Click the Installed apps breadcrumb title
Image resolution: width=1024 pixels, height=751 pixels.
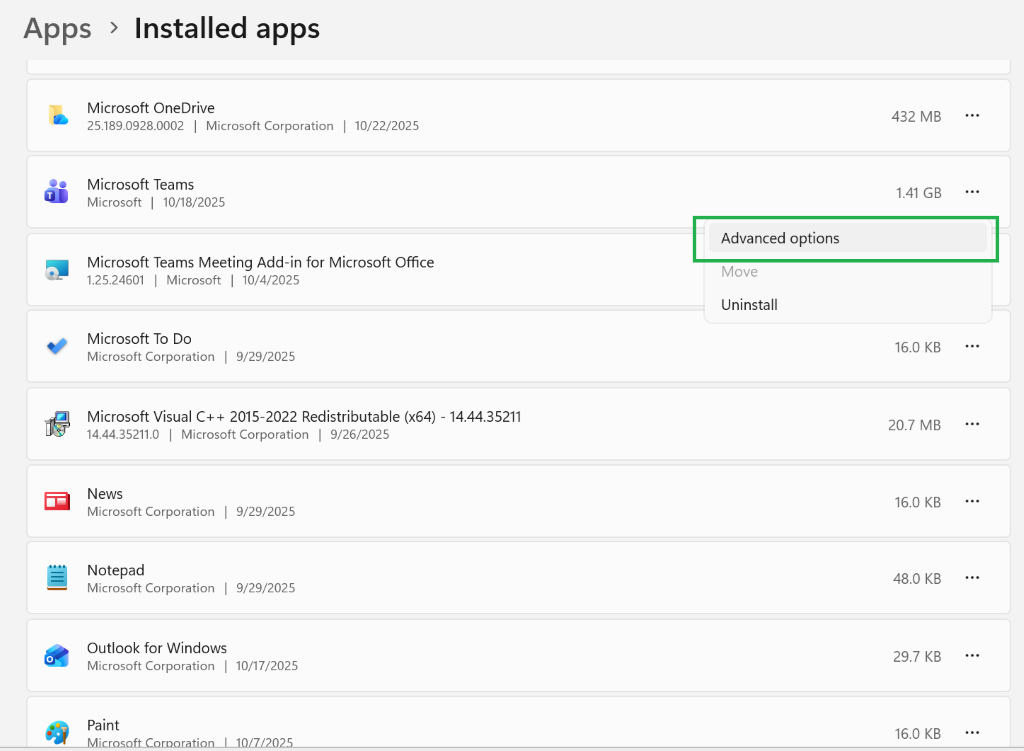tap(227, 29)
